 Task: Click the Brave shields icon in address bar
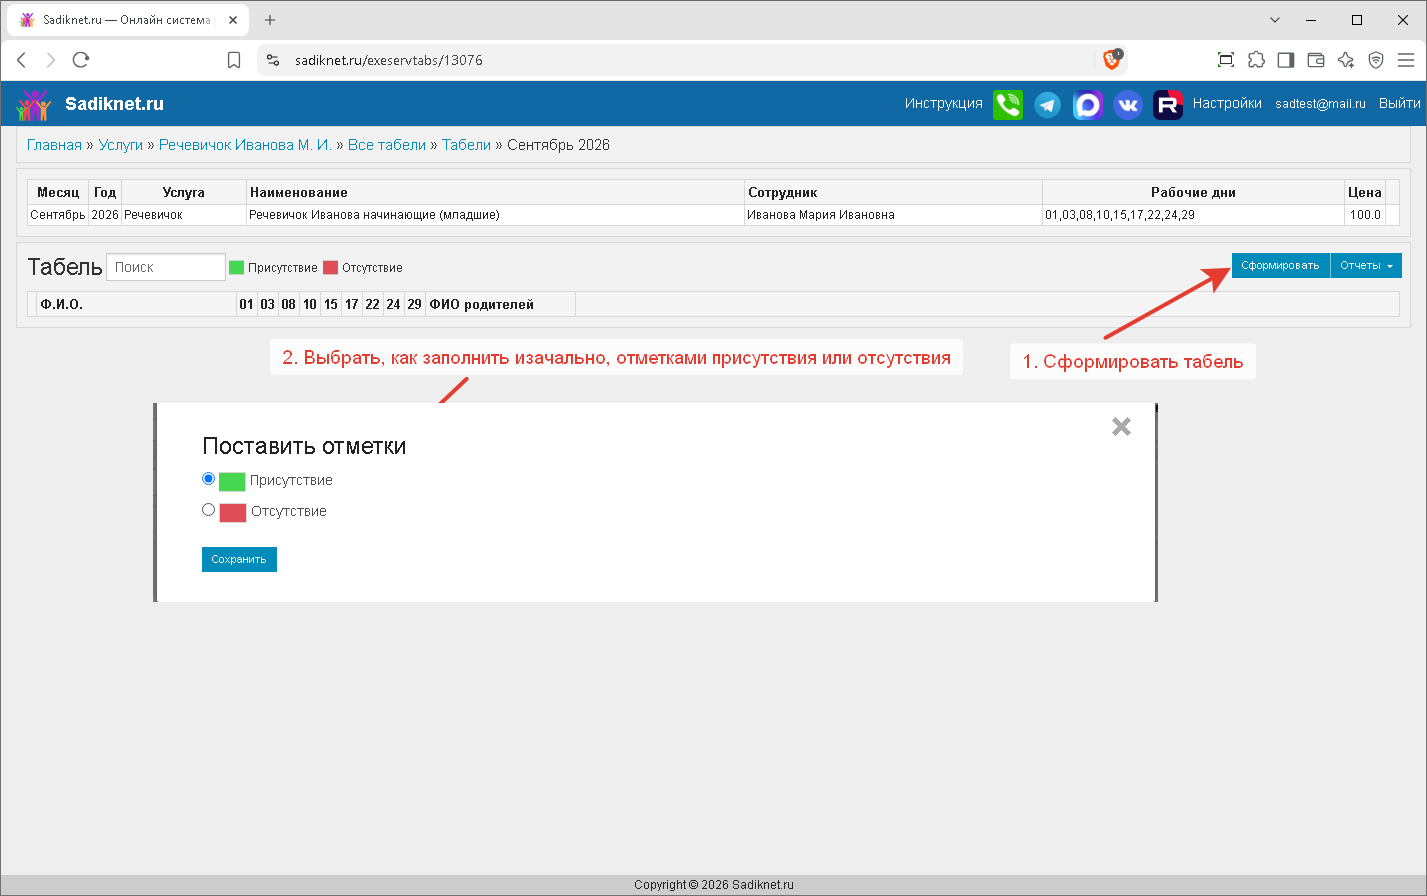(x=1112, y=60)
